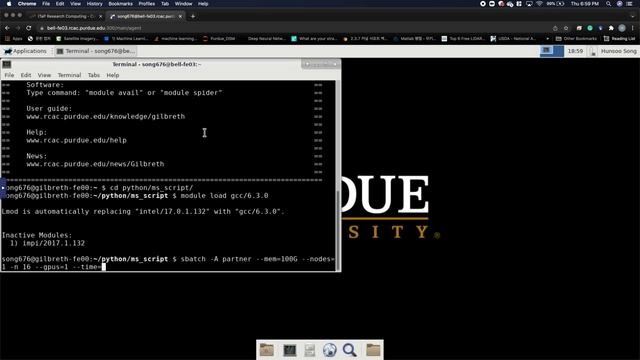This screenshot has width=640, height=360.
Task: Click the Chrome profile avatar
Action: (622, 28)
